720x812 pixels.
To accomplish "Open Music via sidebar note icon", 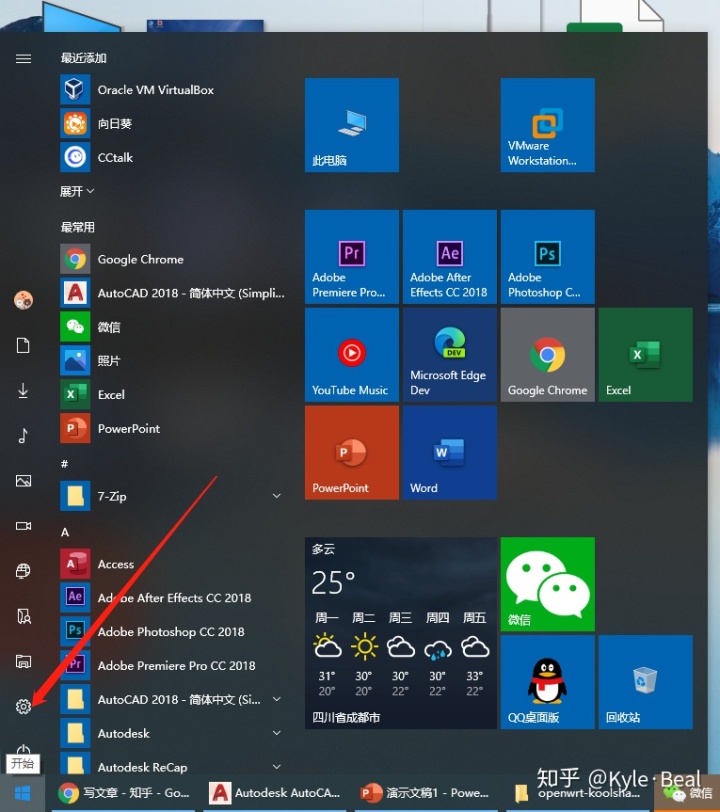I will tap(23, 436).
